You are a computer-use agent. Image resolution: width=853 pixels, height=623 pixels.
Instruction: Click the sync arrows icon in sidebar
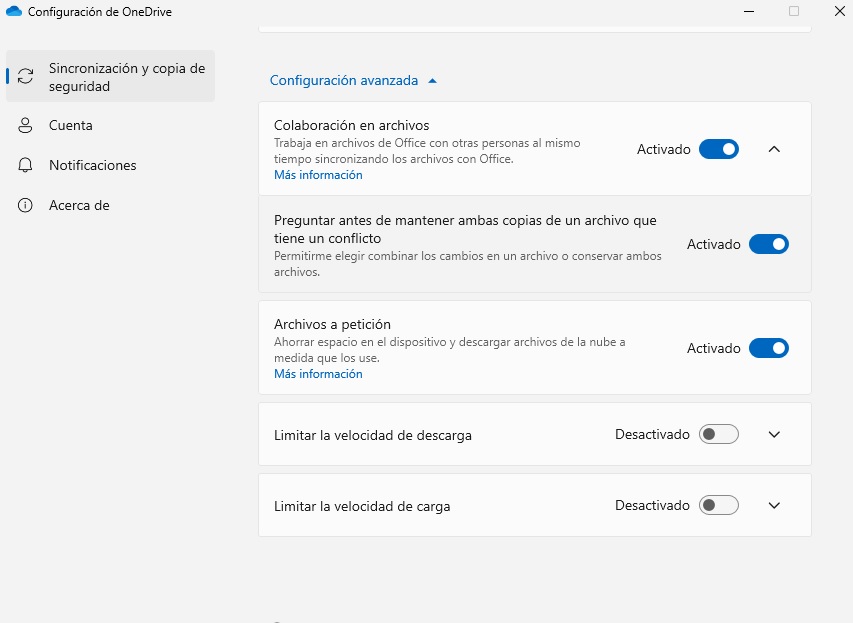[x=25, y=76]
